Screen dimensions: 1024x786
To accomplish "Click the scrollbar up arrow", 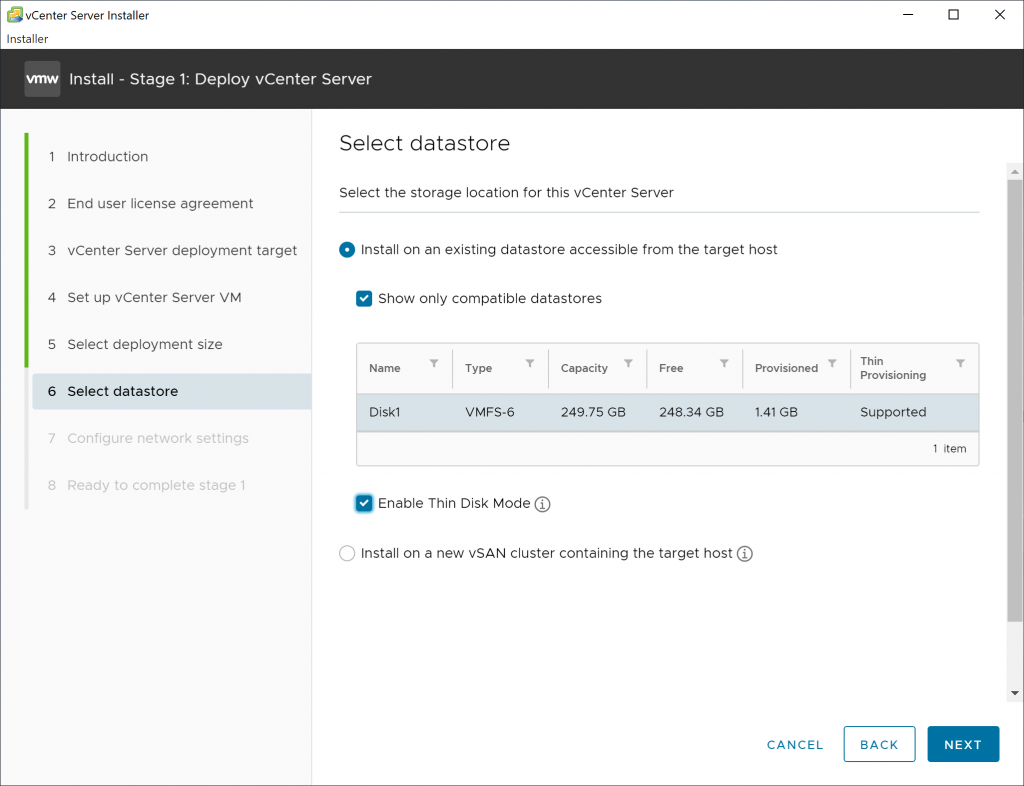I will [1014, 172].
